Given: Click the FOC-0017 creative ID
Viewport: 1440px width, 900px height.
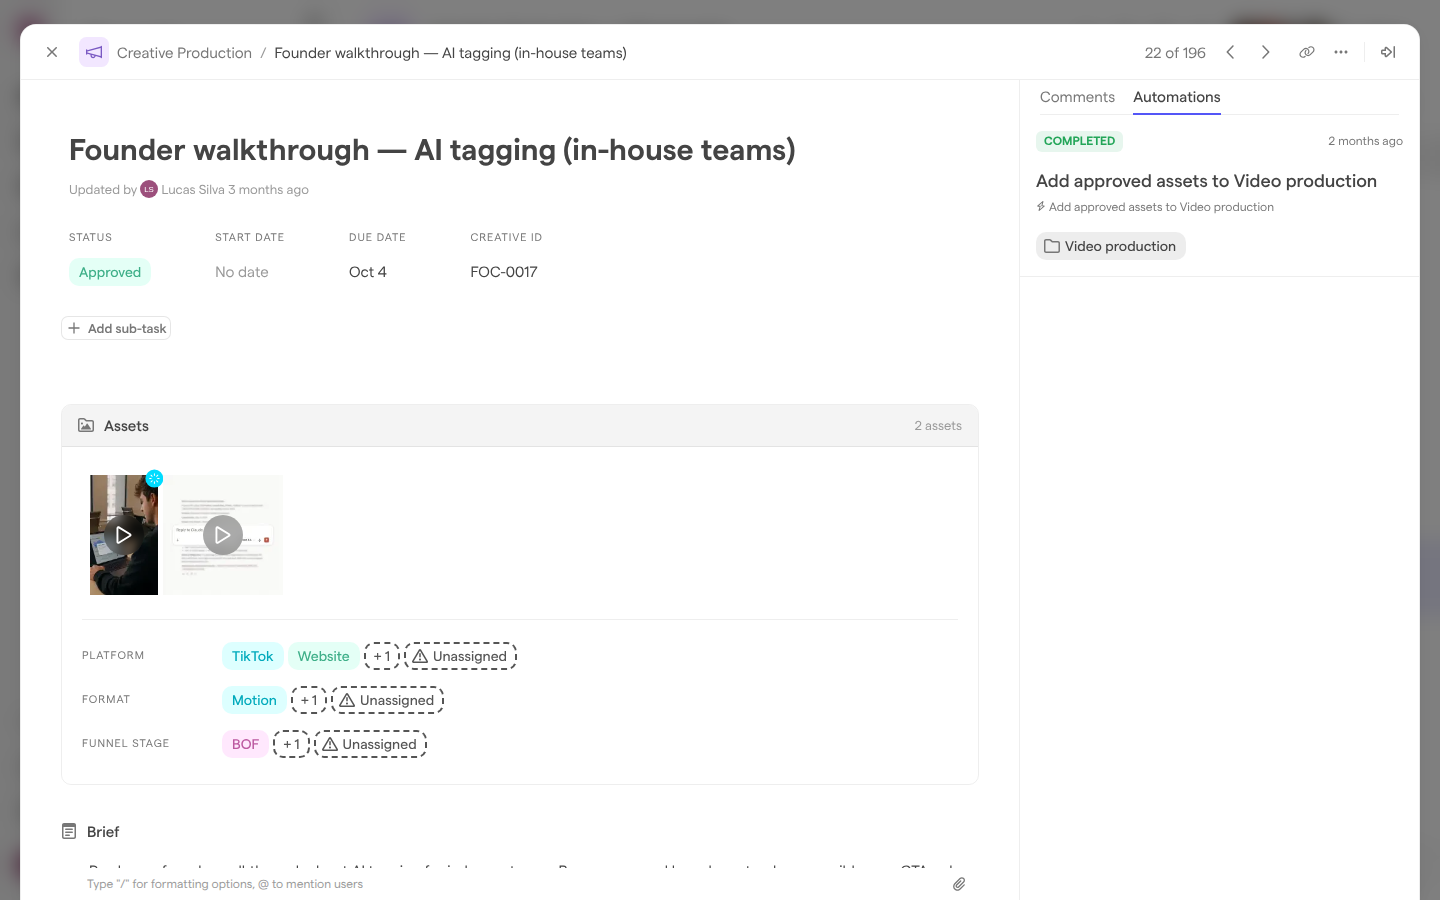Looking at the screenshot, I should [504, 272].
